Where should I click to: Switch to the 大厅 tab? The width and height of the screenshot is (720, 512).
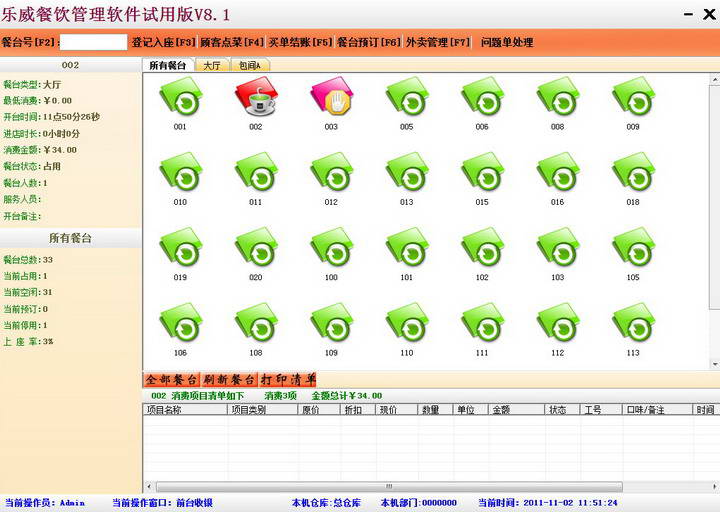[x=211, y=65]
